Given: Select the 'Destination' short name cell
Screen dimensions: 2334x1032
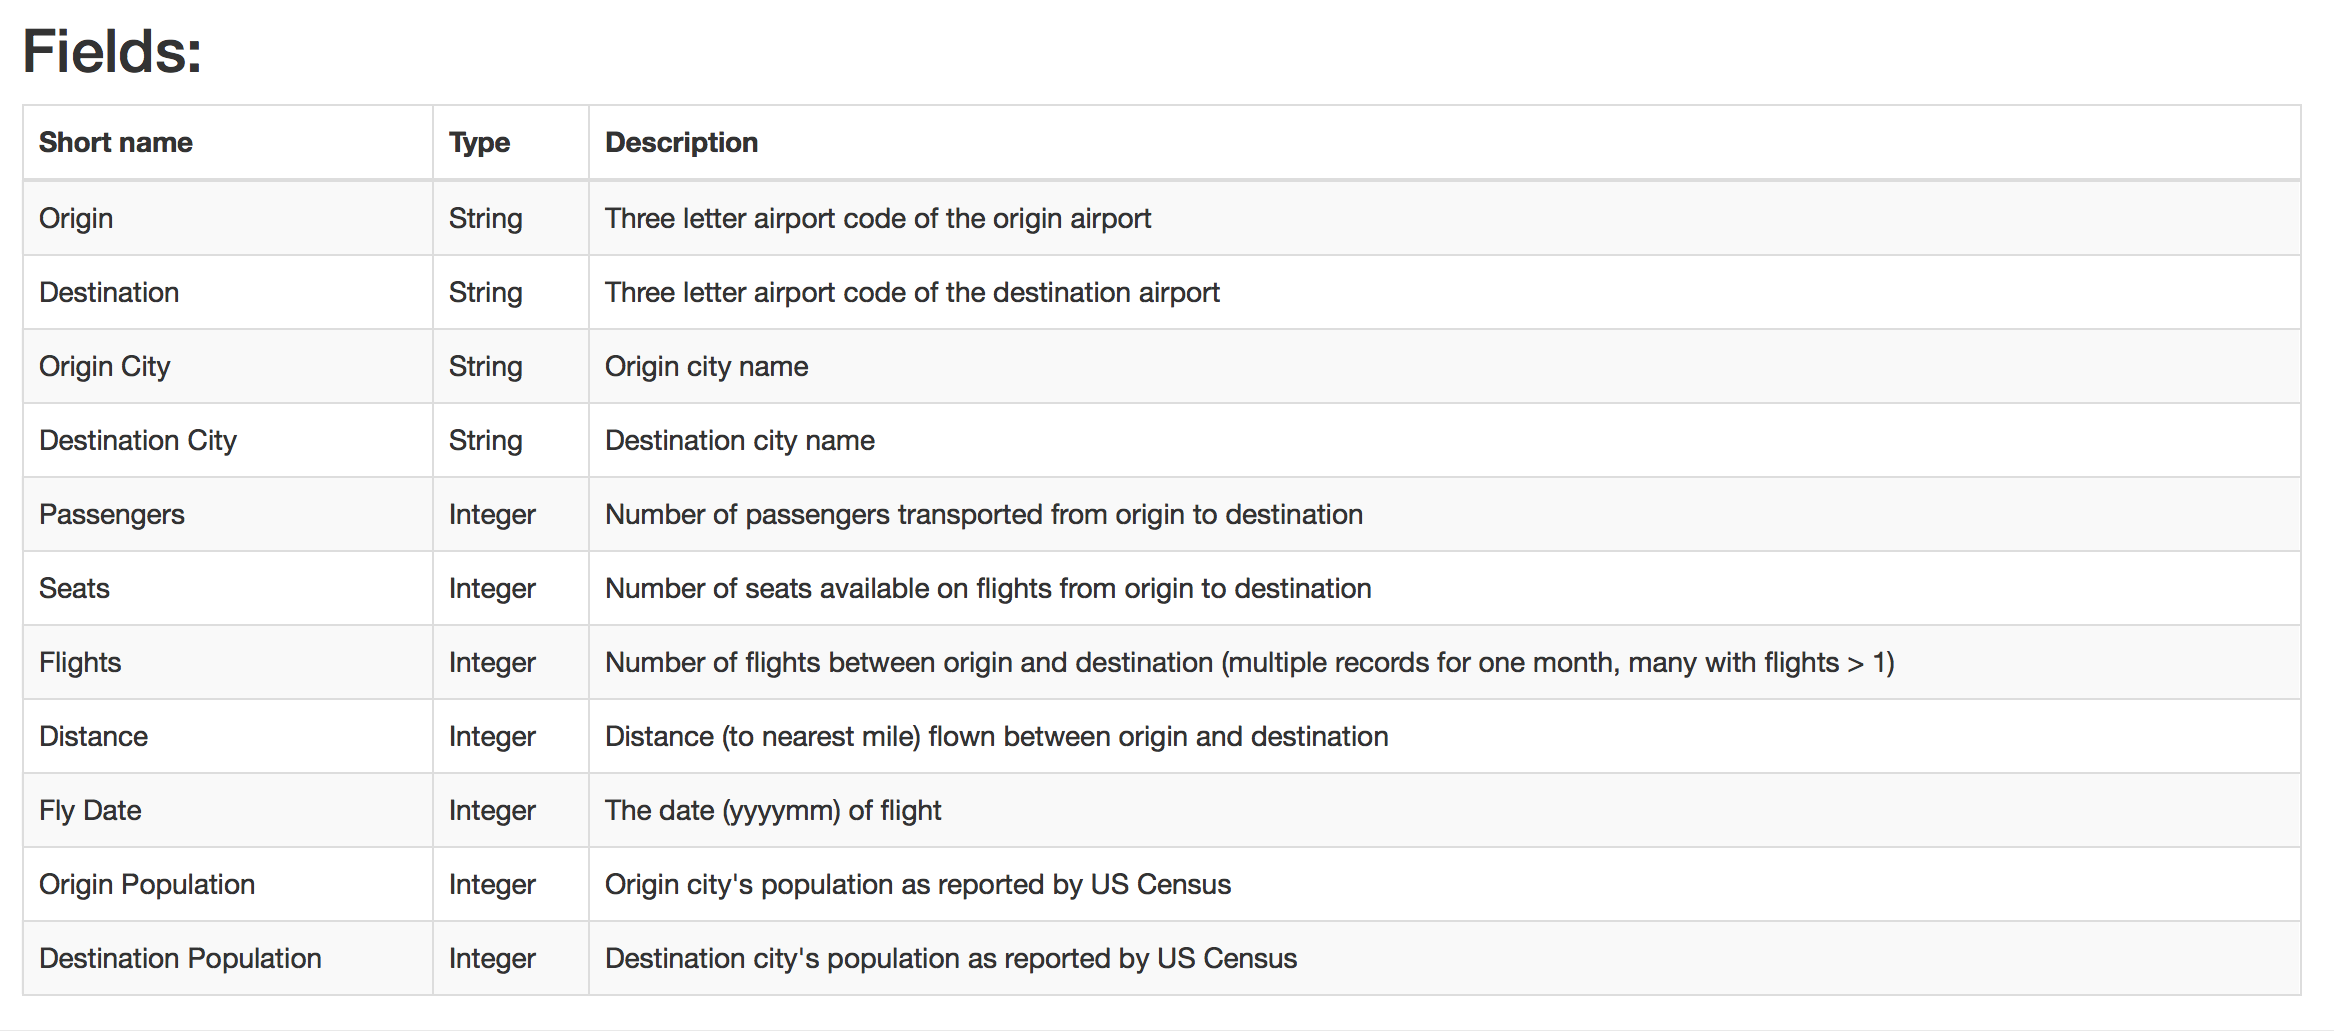Looking at the screenshot, I should point(109,292).
